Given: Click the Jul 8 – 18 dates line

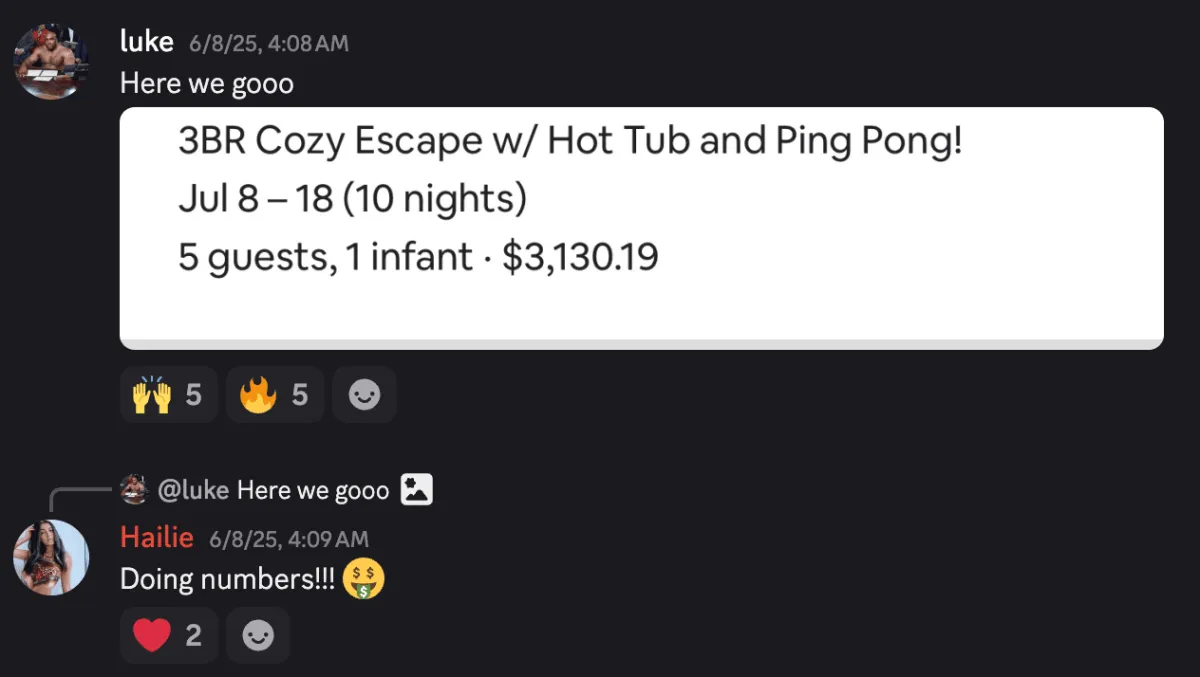Looking at the screenshot, I should point(352,199).
